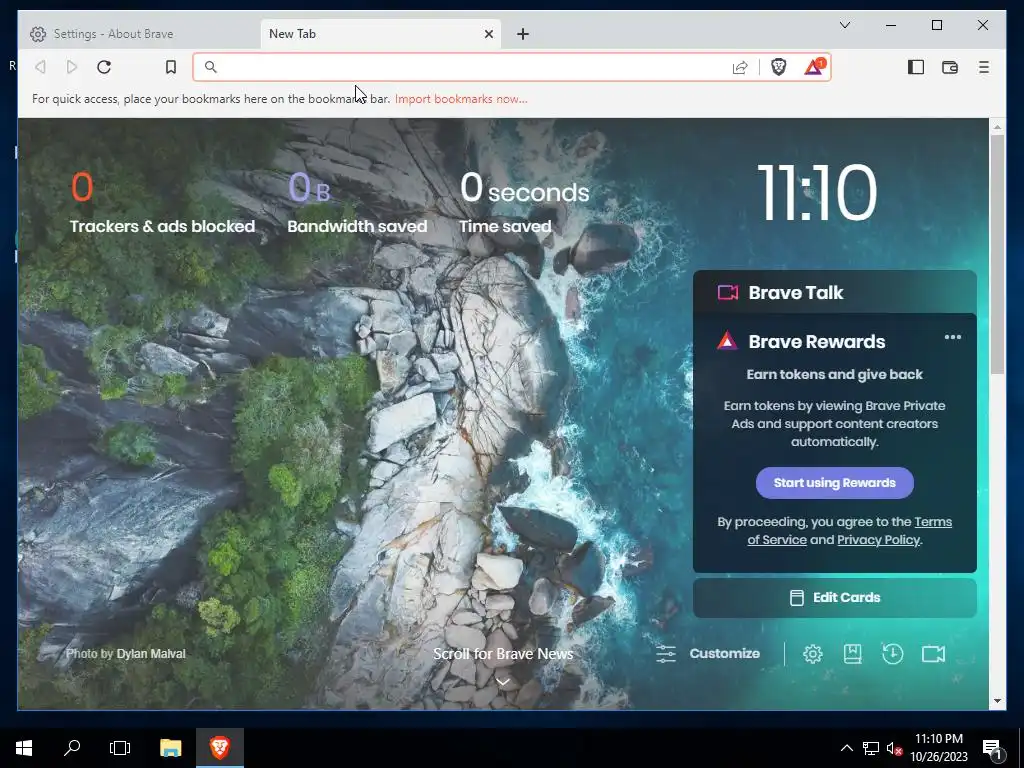
Task: Click the Brave taskbar icon
Action: (x=220, y=748)
